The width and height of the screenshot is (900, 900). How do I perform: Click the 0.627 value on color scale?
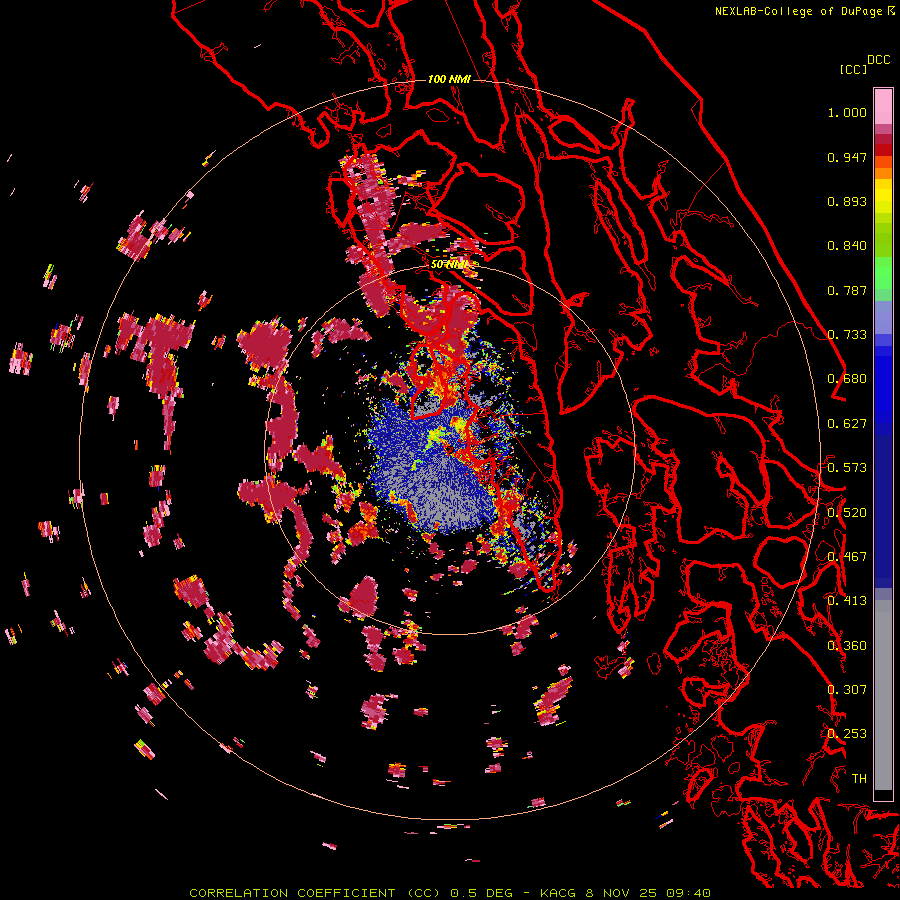tap(847, 424)
